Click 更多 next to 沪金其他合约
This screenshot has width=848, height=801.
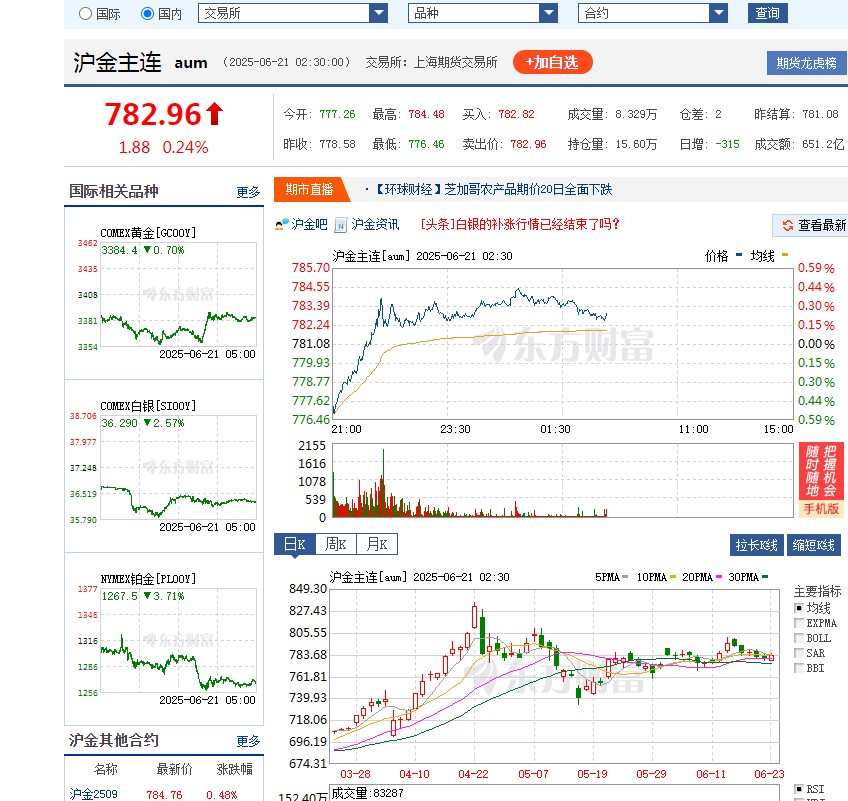[x=248, y=741]
